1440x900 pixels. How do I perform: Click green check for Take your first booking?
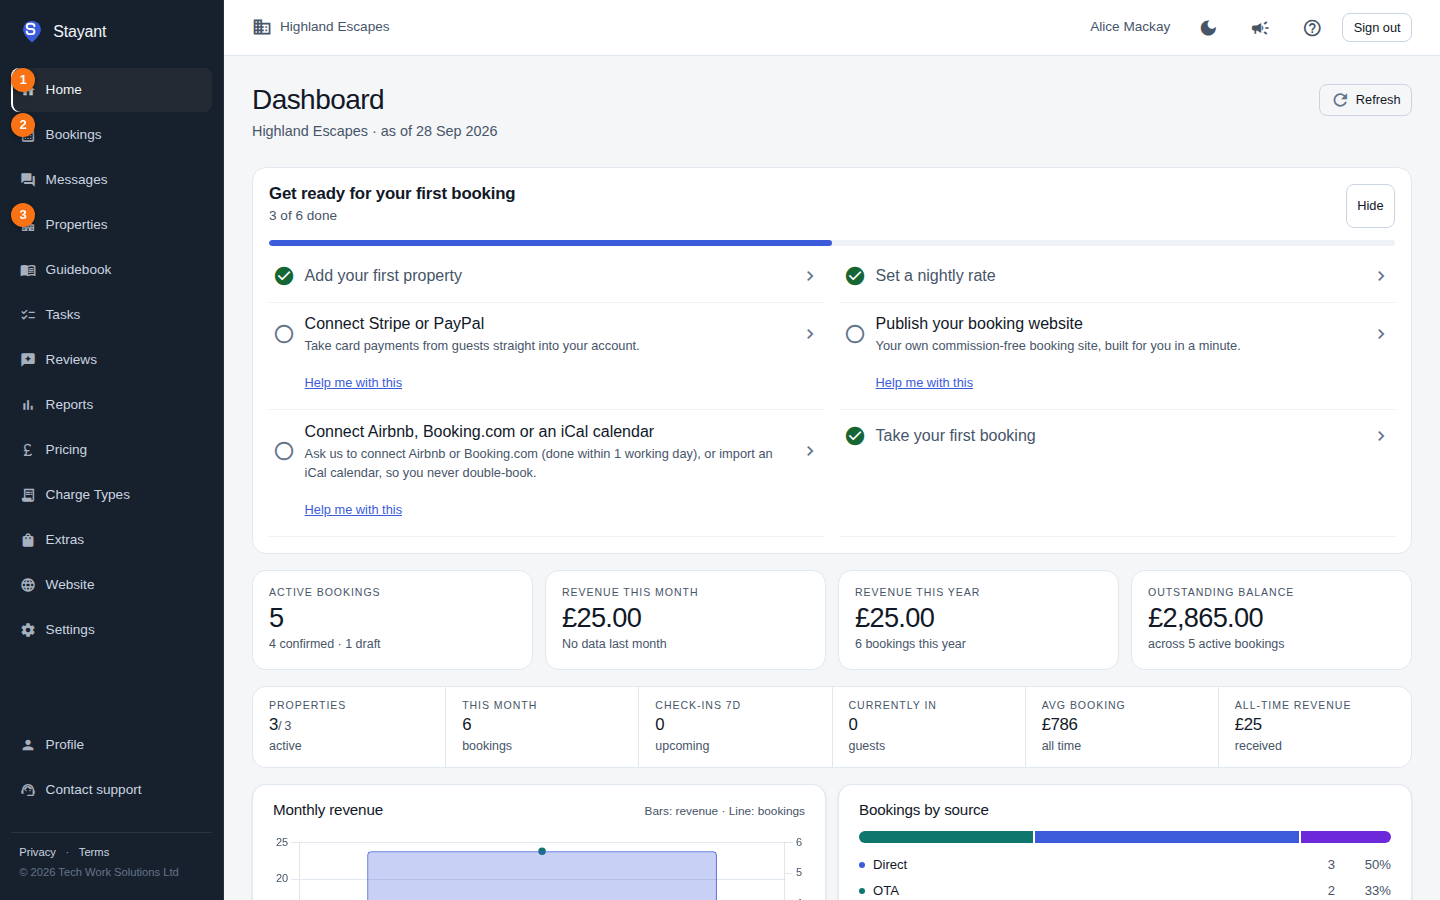point(855,436)
